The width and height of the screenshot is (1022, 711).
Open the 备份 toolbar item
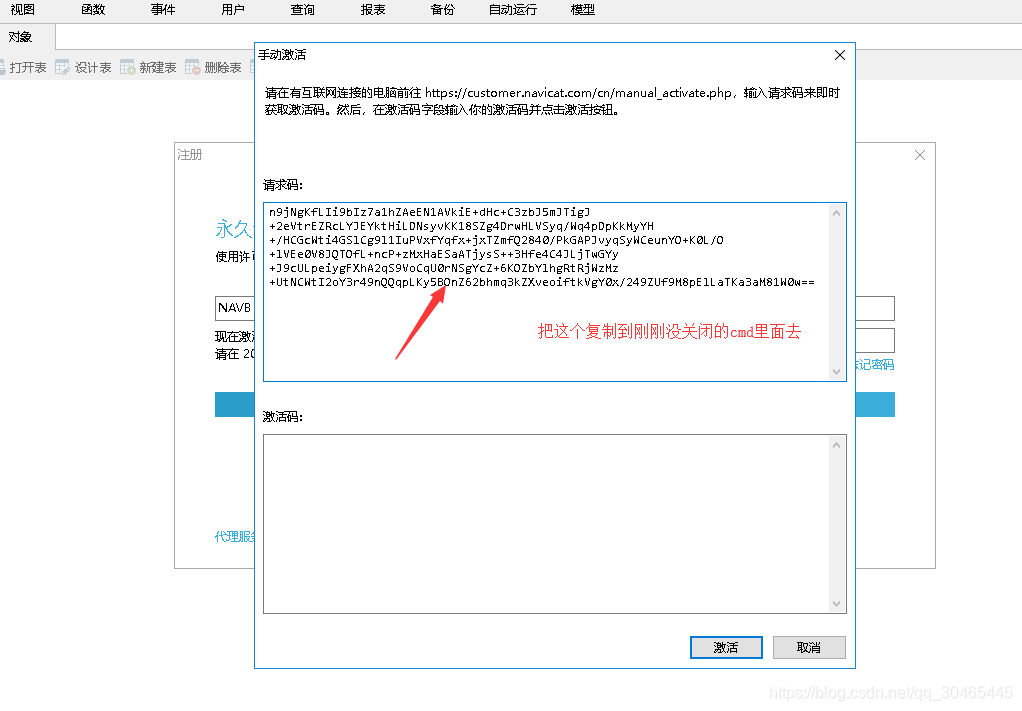pos(443,10)
